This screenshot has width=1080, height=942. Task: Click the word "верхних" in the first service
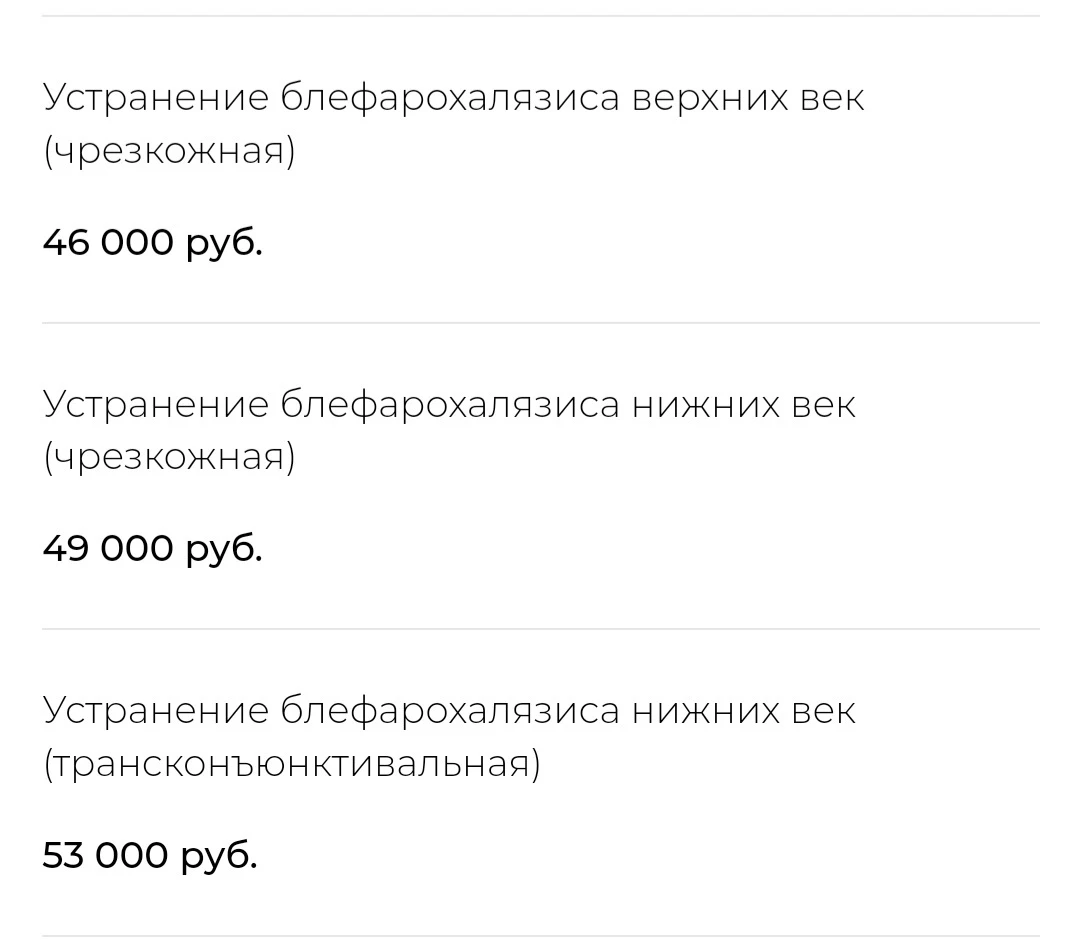coord(711,98)
